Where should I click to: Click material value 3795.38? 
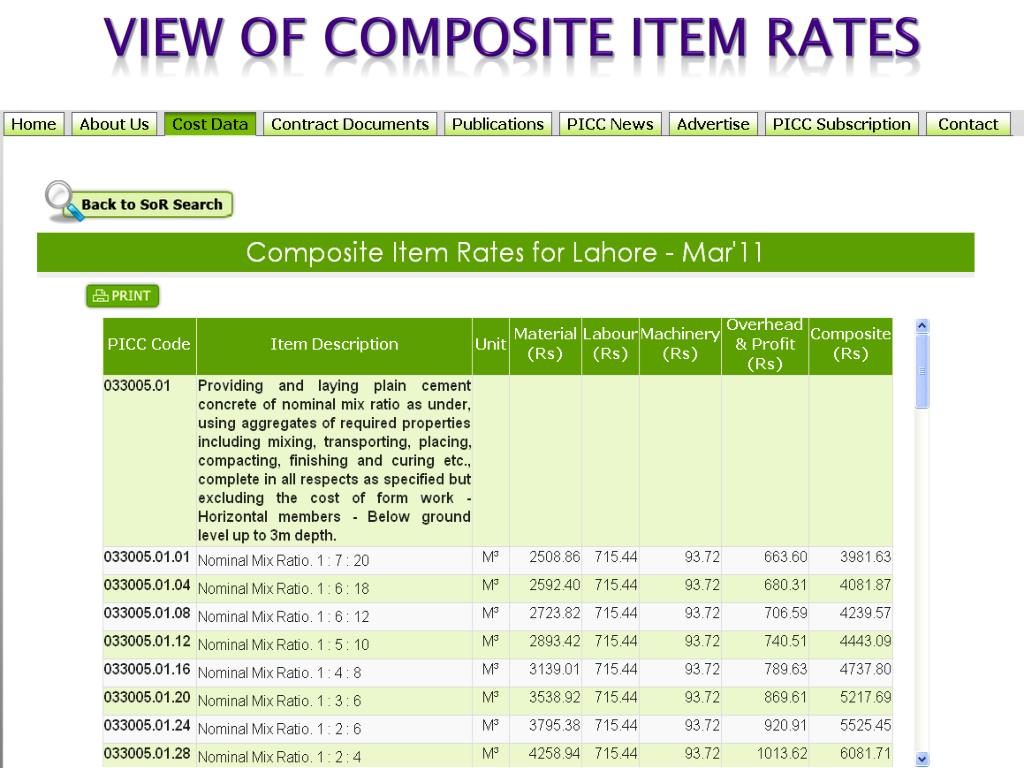point(554,726)
